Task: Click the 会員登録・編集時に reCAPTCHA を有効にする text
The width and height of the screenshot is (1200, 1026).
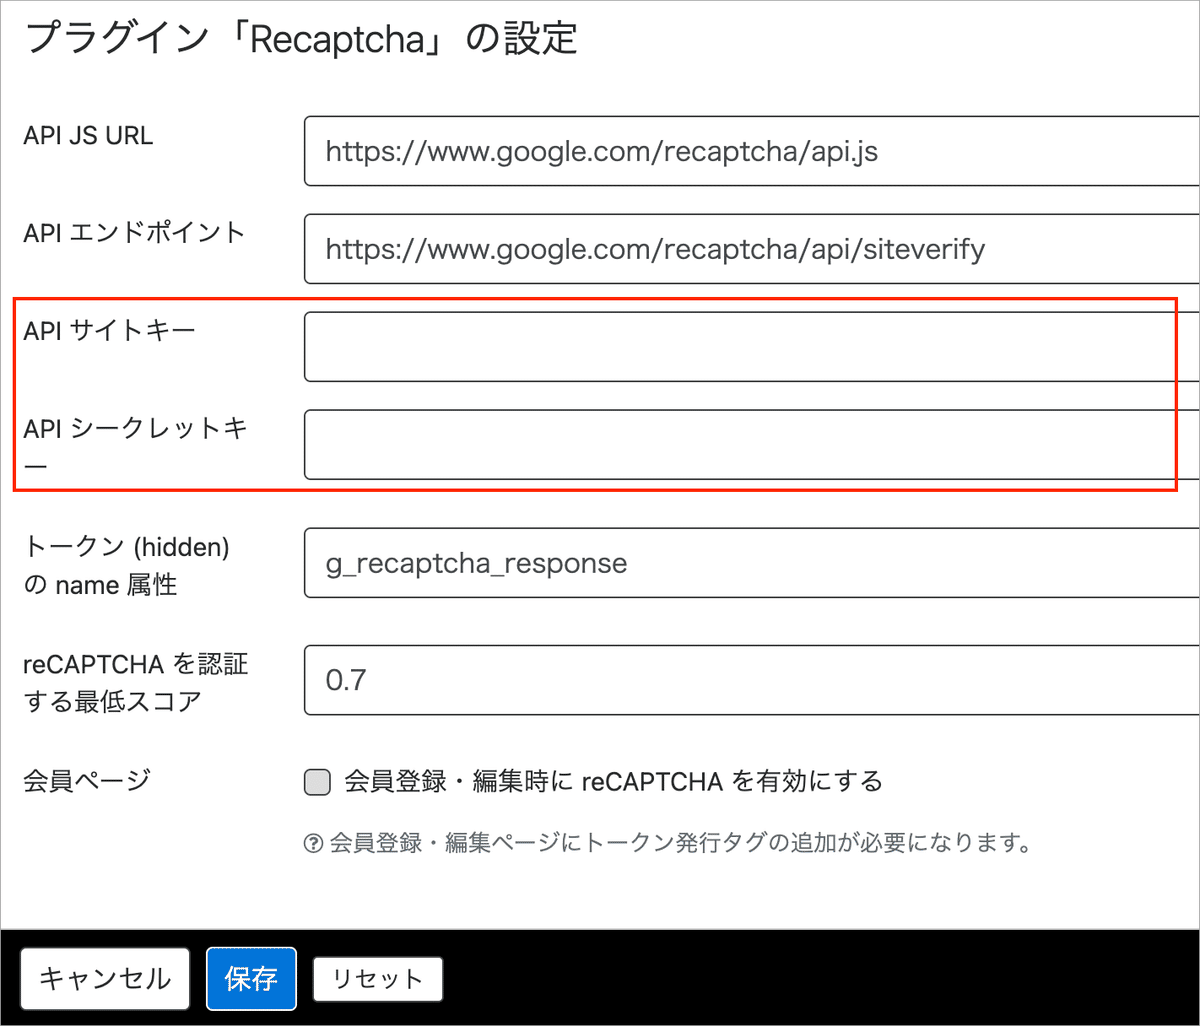Action: pyautogui.click(x=613, y=781)
